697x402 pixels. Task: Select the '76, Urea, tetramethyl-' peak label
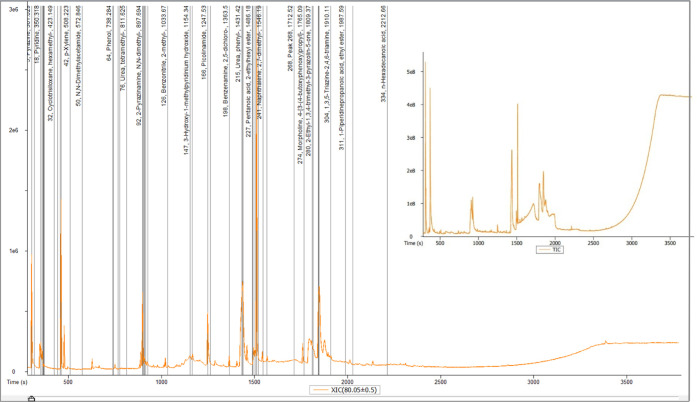pos(123,49)
